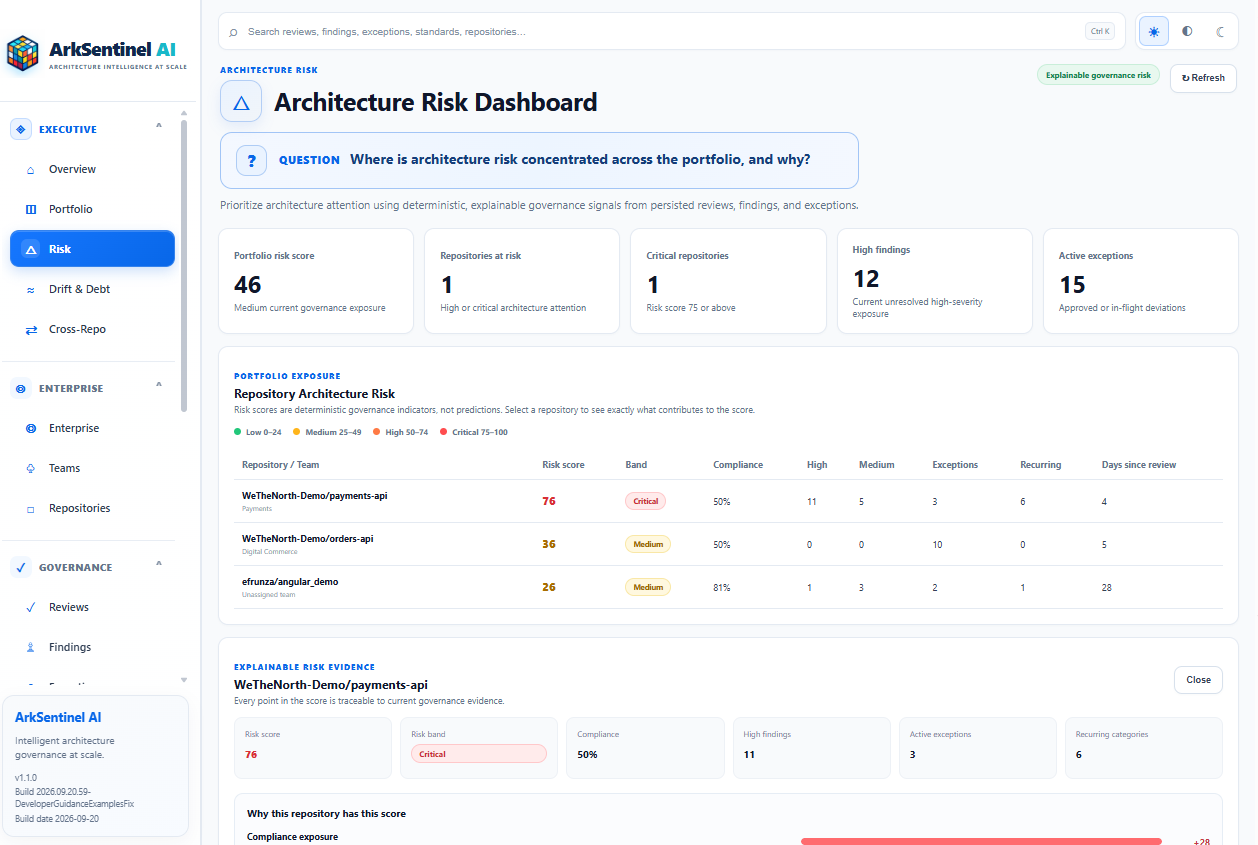Click the Portfolio columns icon
This screenshot has height=845, width=1258.
tap(30, 210)
